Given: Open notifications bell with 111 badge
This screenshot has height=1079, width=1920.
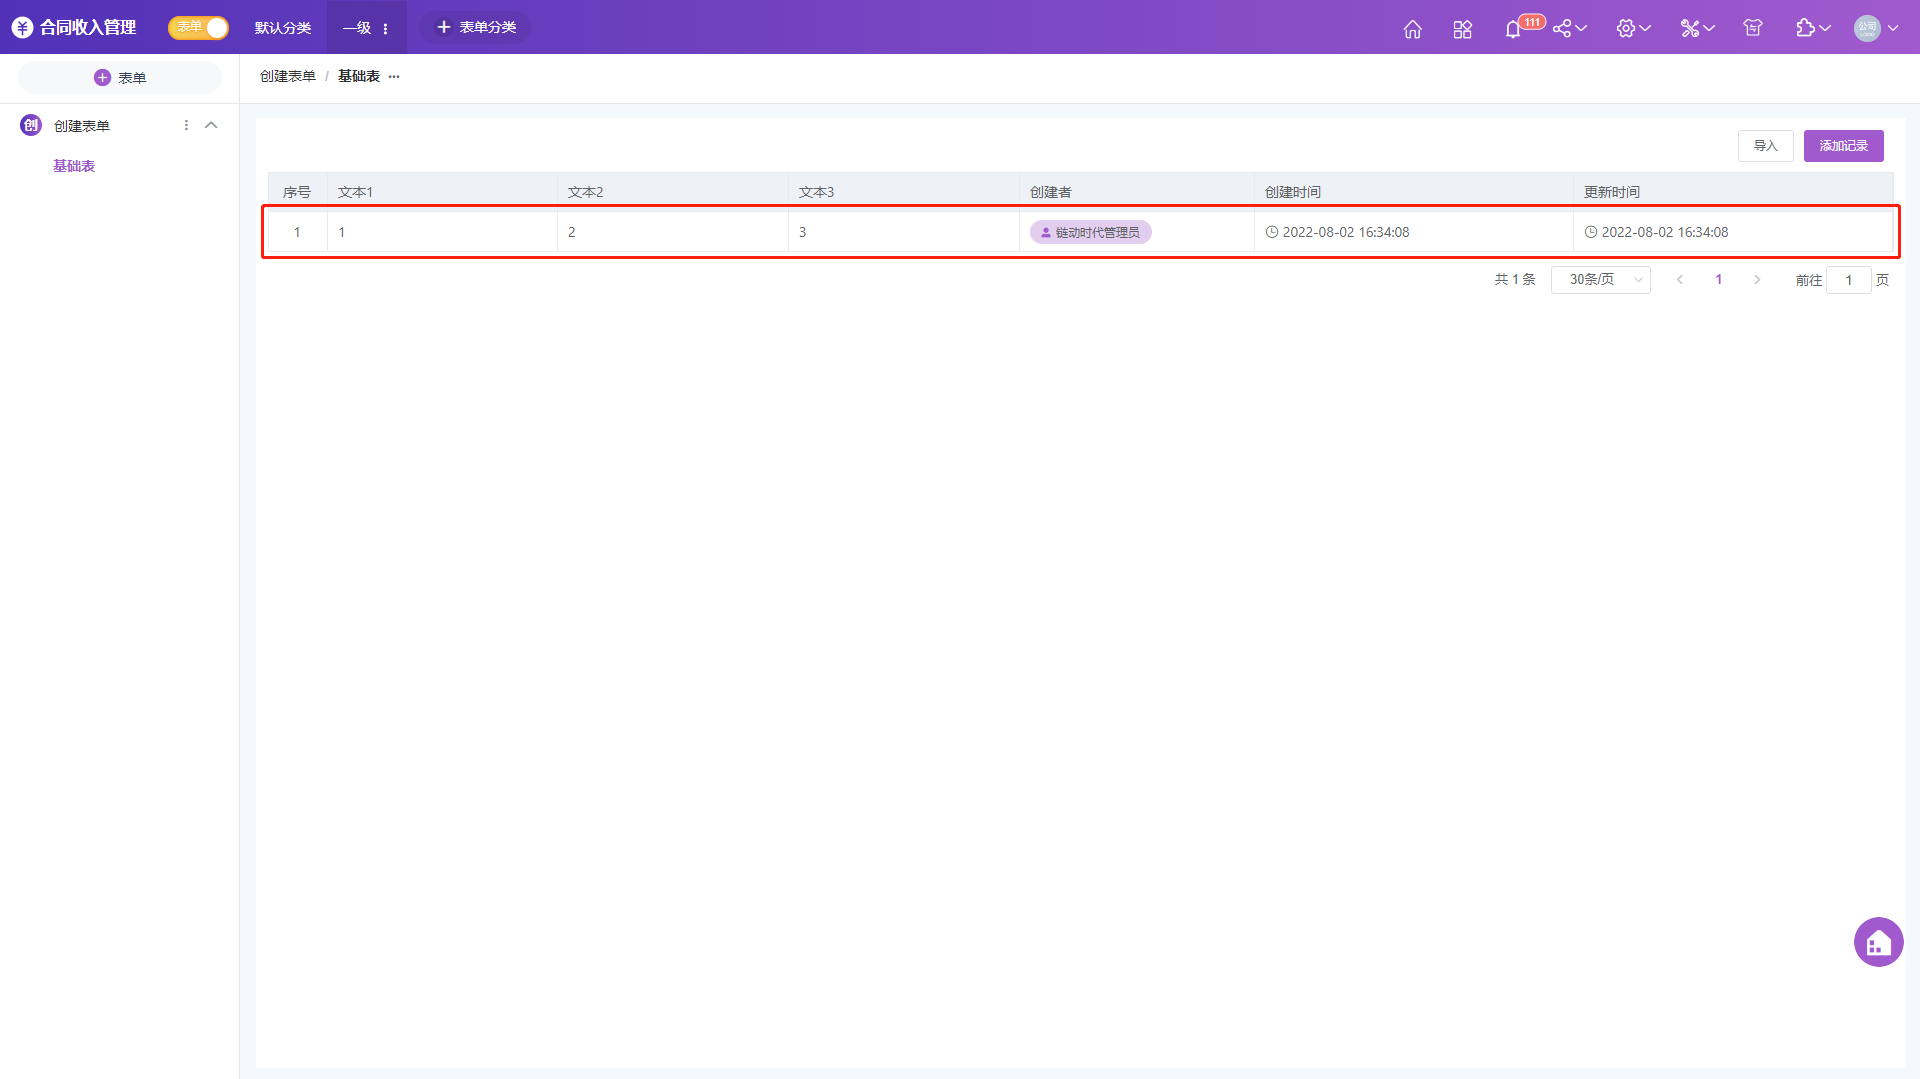Looking at the screenshot, I should tap(1513, 29).
